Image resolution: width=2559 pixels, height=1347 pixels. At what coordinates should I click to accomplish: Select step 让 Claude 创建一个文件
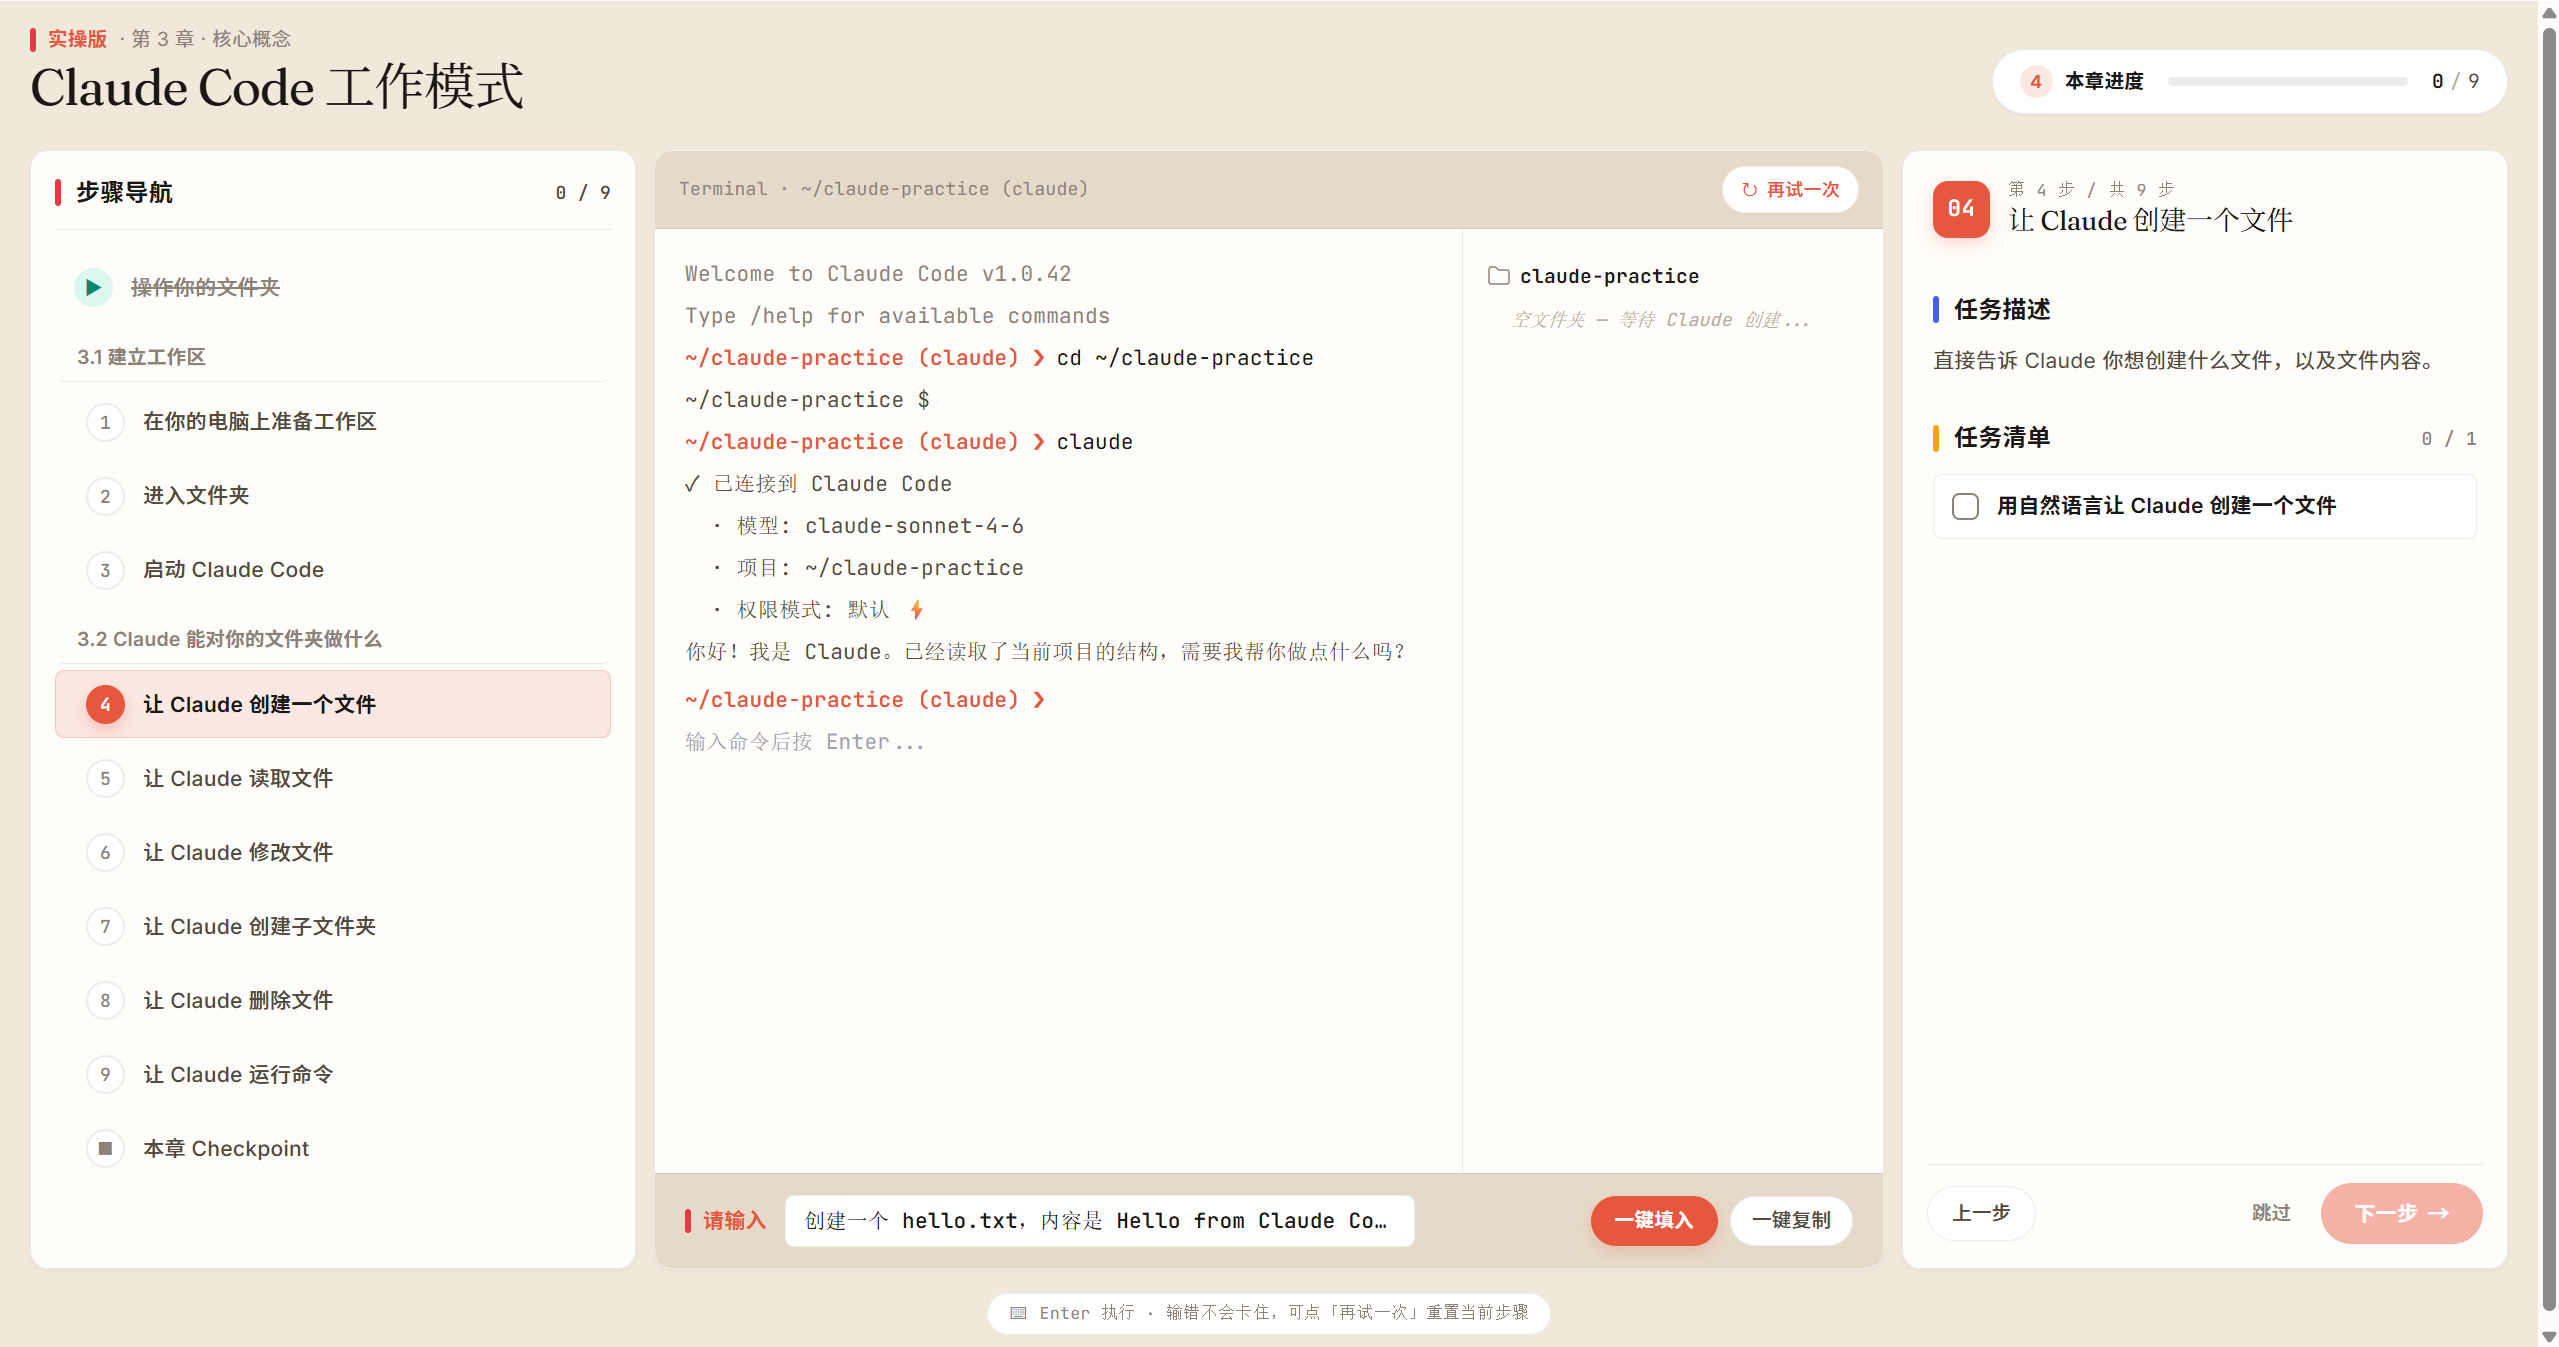tap(333, 704)
